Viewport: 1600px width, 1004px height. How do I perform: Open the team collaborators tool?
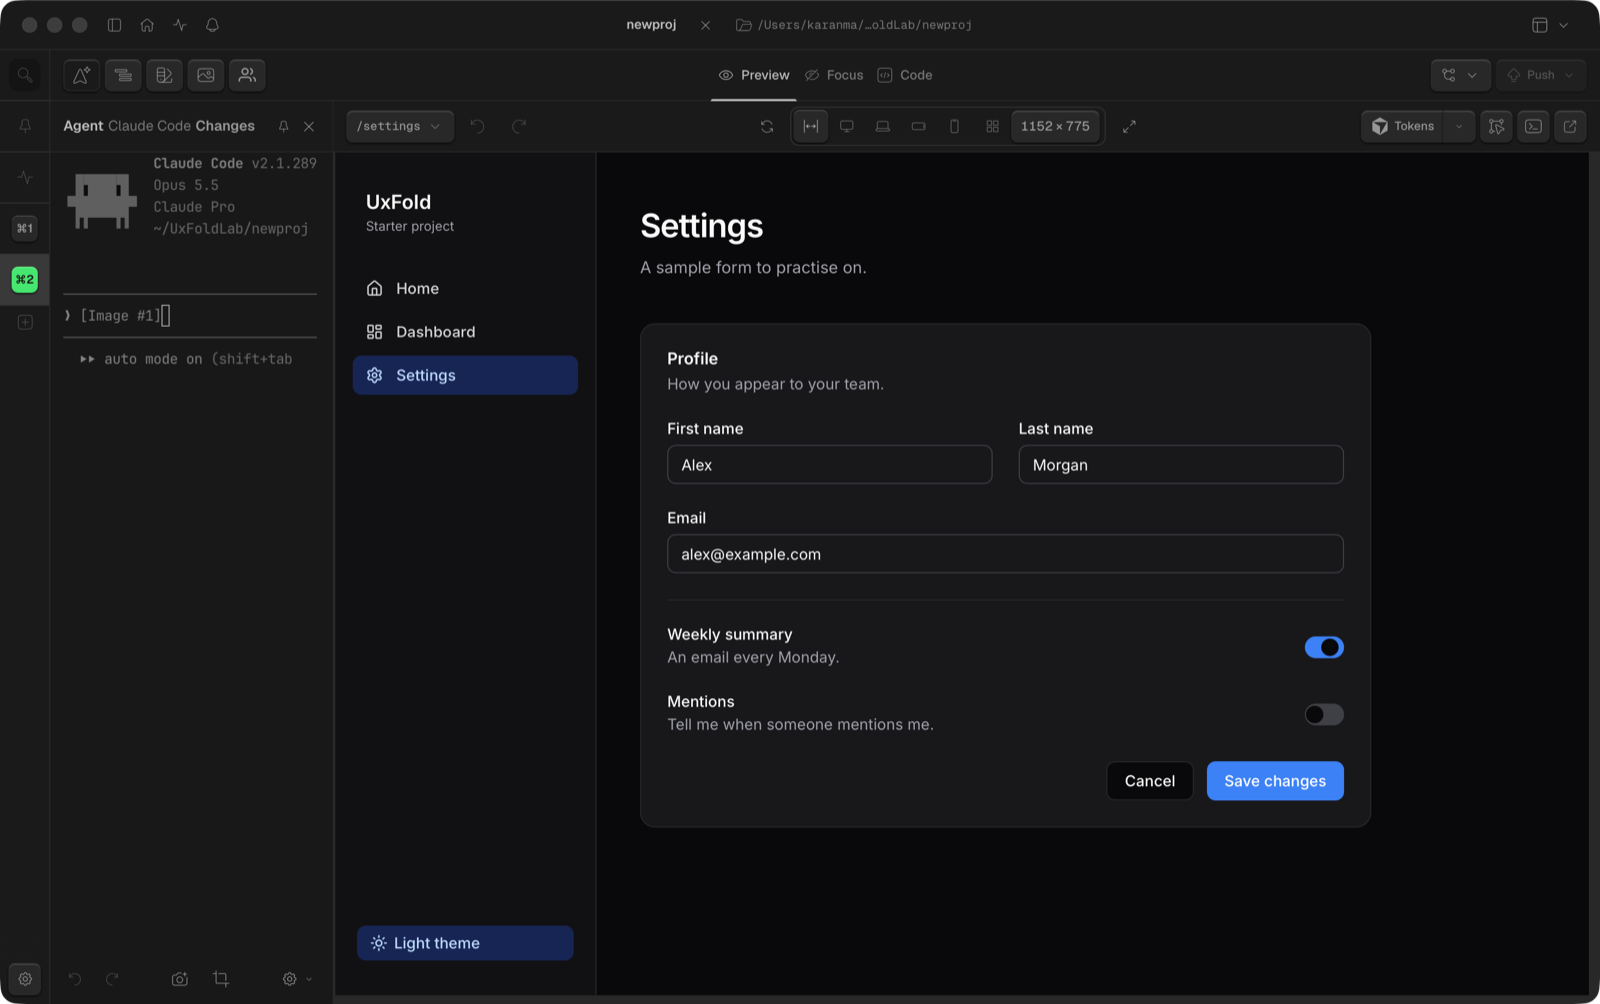point(247,75)
